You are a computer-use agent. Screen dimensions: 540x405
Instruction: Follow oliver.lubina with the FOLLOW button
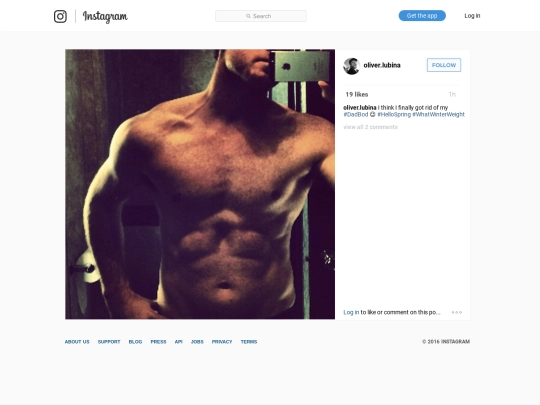pos(444,65)
